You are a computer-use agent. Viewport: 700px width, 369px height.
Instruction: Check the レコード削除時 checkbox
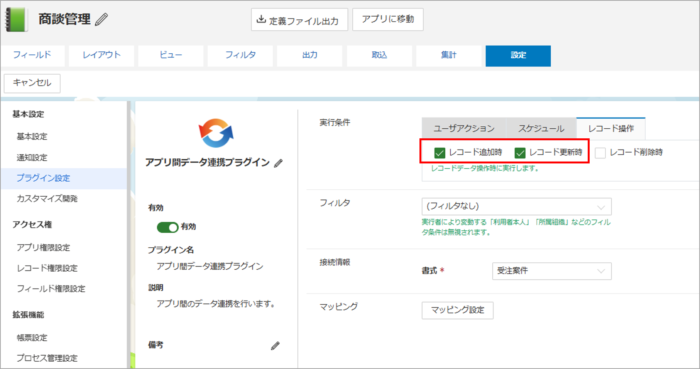pyautogui.click(x=600, y=153)
